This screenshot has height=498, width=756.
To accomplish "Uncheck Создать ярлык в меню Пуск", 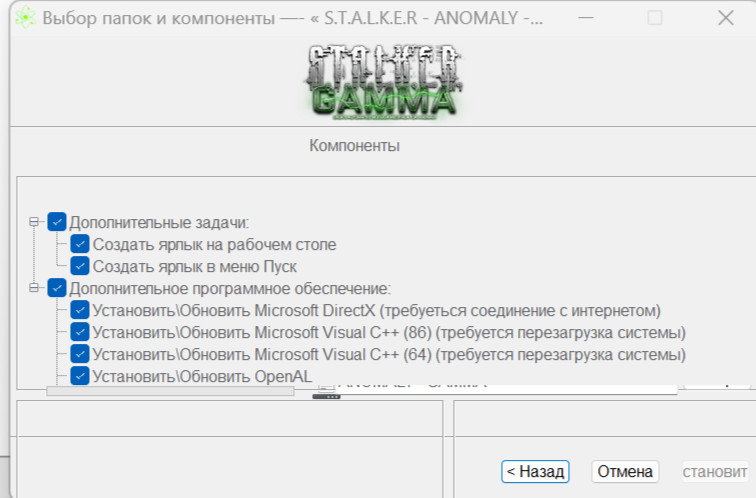I will tap(80, 266).
